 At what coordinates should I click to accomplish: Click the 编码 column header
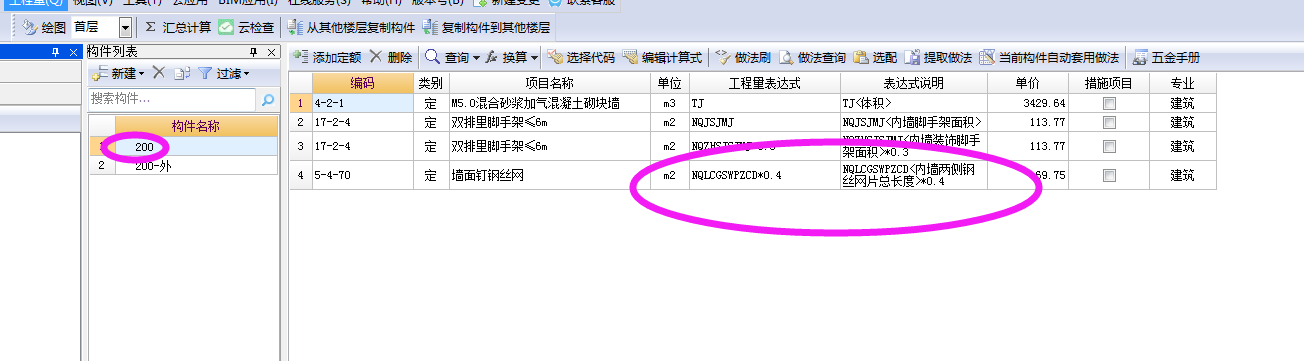[362, 83]
